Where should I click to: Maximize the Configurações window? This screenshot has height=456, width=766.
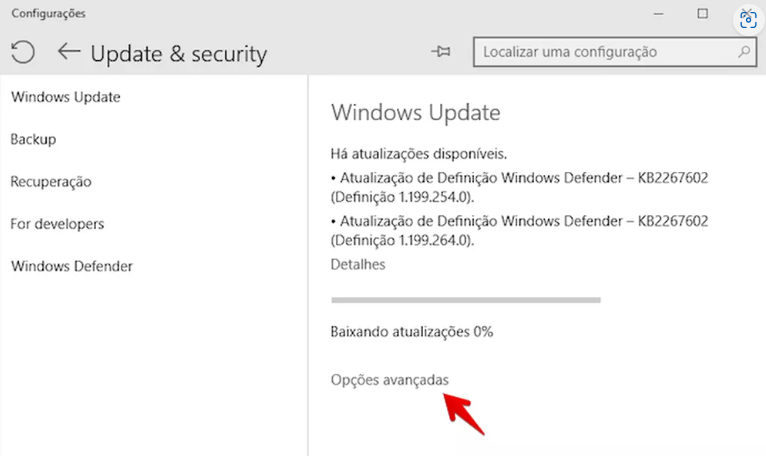pos(702,13)
